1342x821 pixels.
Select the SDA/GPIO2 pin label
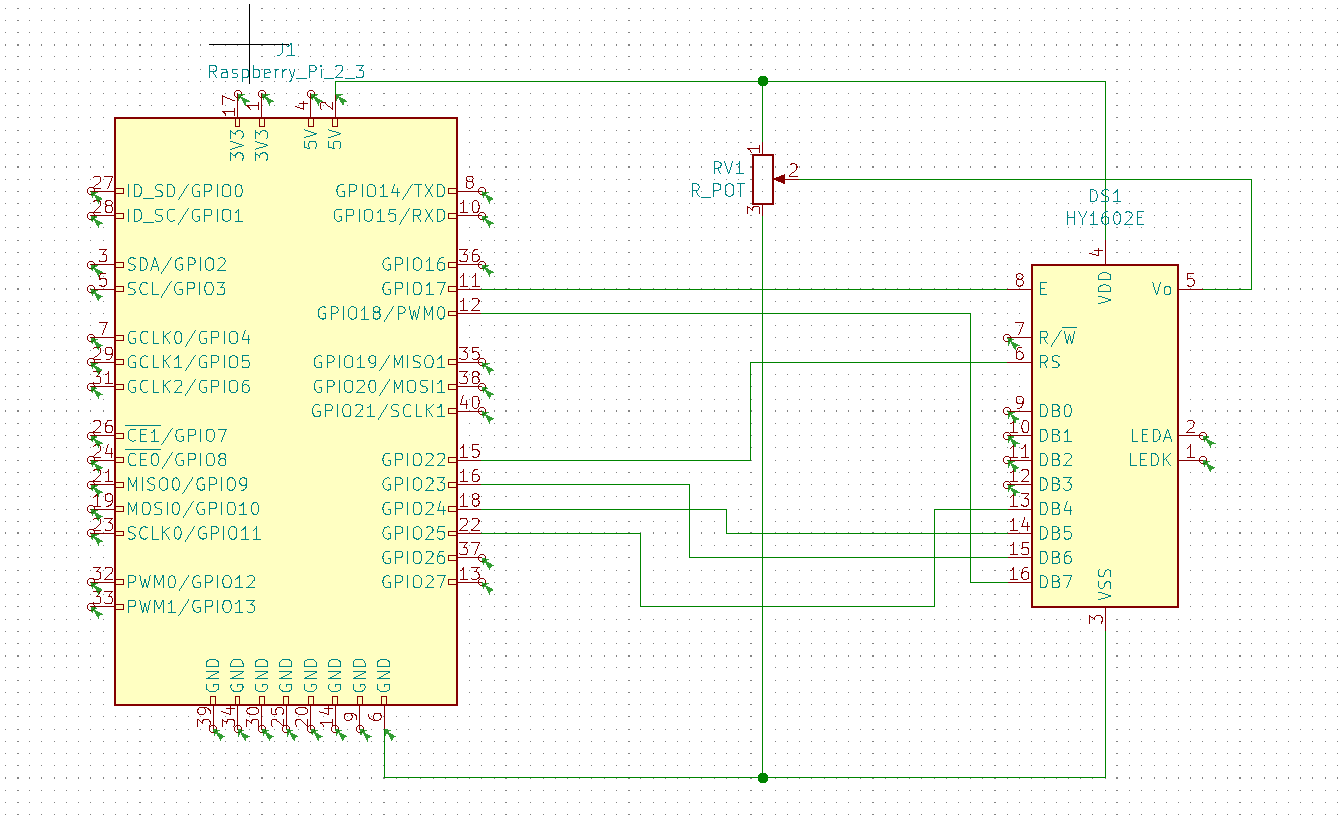(x=177, y=264)
